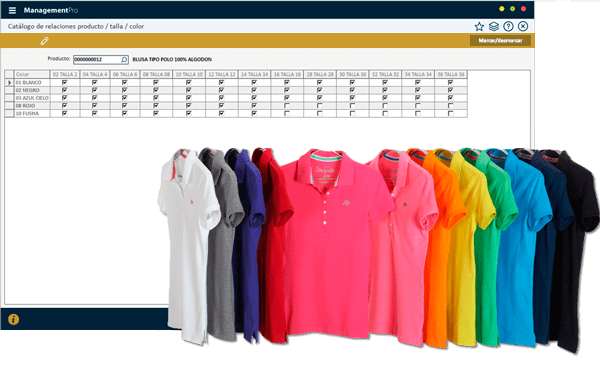
Task: Select the 03 AZUL CIELO color cell
Action: (x=32, y=98)
